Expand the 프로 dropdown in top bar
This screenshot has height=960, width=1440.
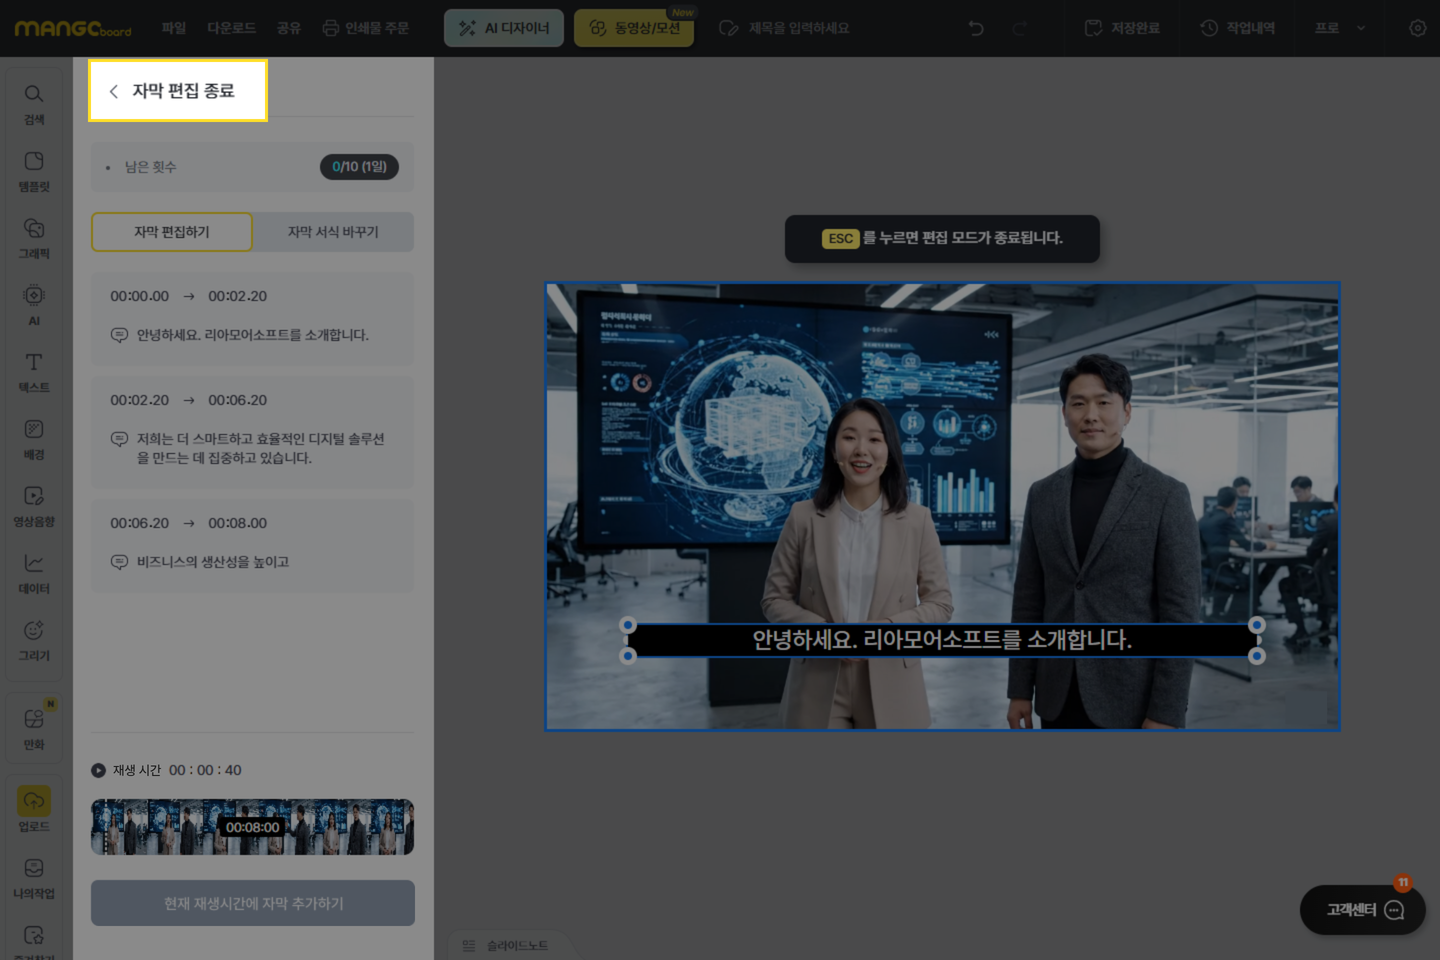(x=1339, y=28)
